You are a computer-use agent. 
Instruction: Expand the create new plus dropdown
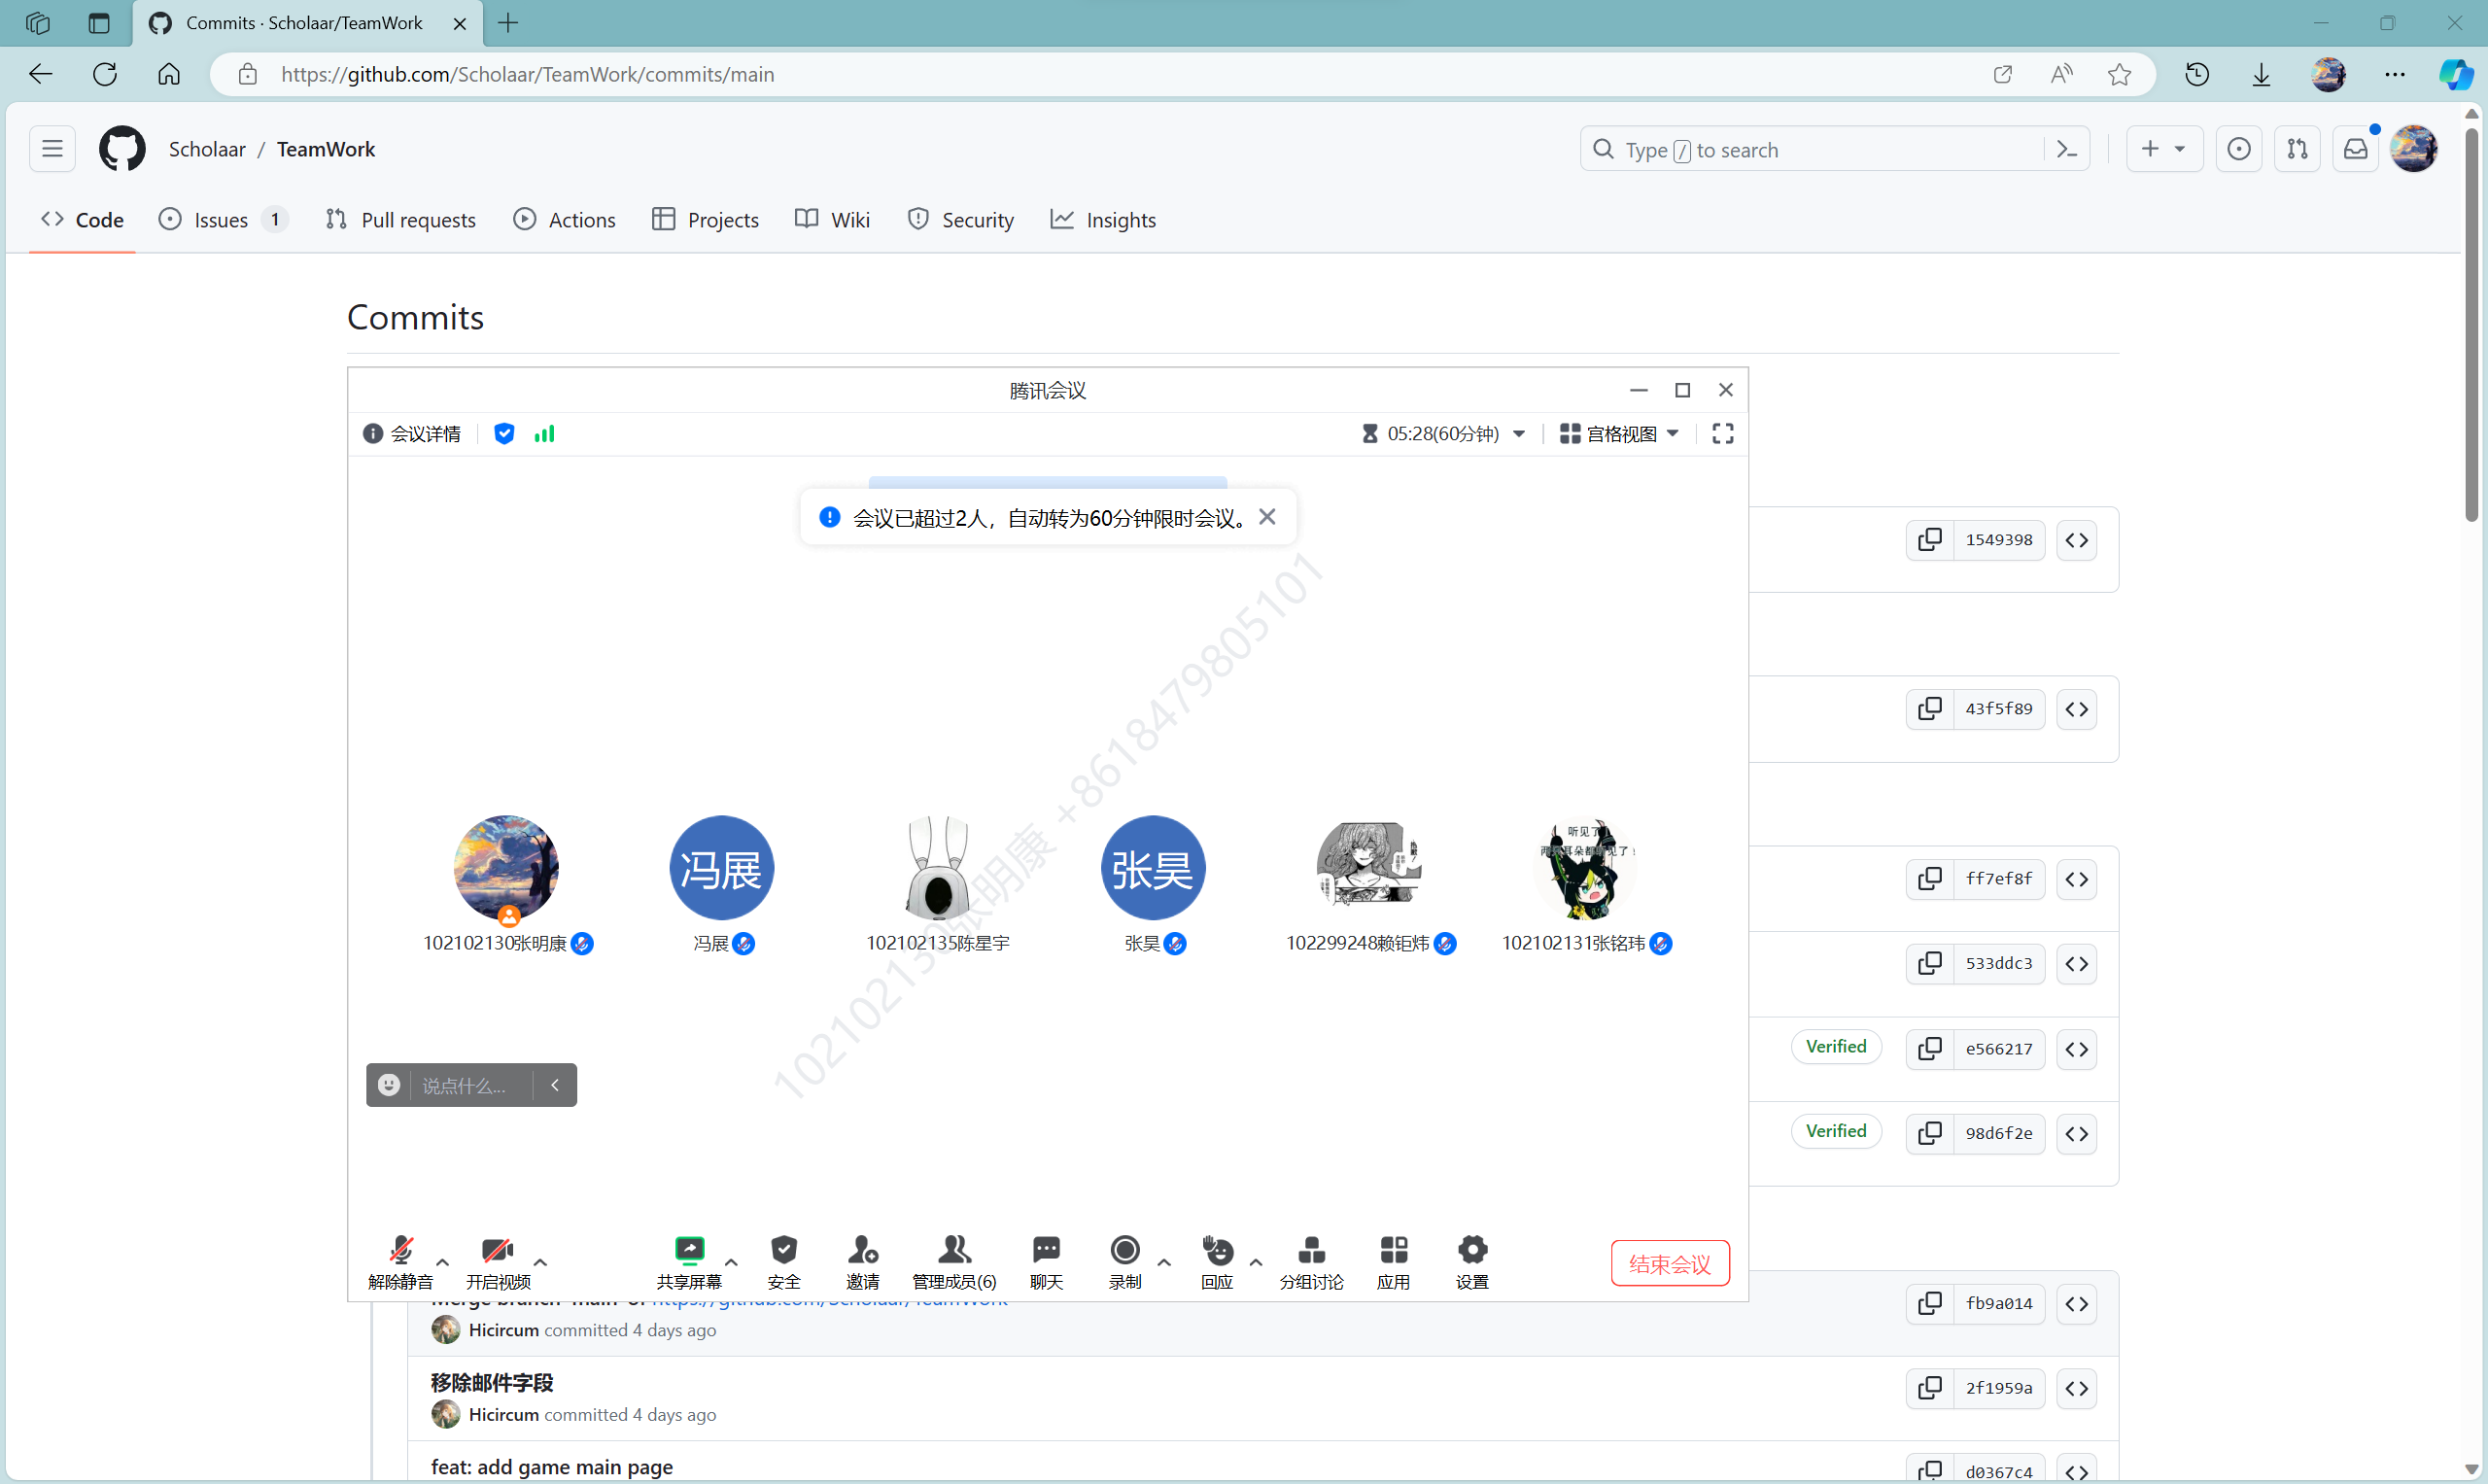pyautogui.click(x=2164, y=149)
